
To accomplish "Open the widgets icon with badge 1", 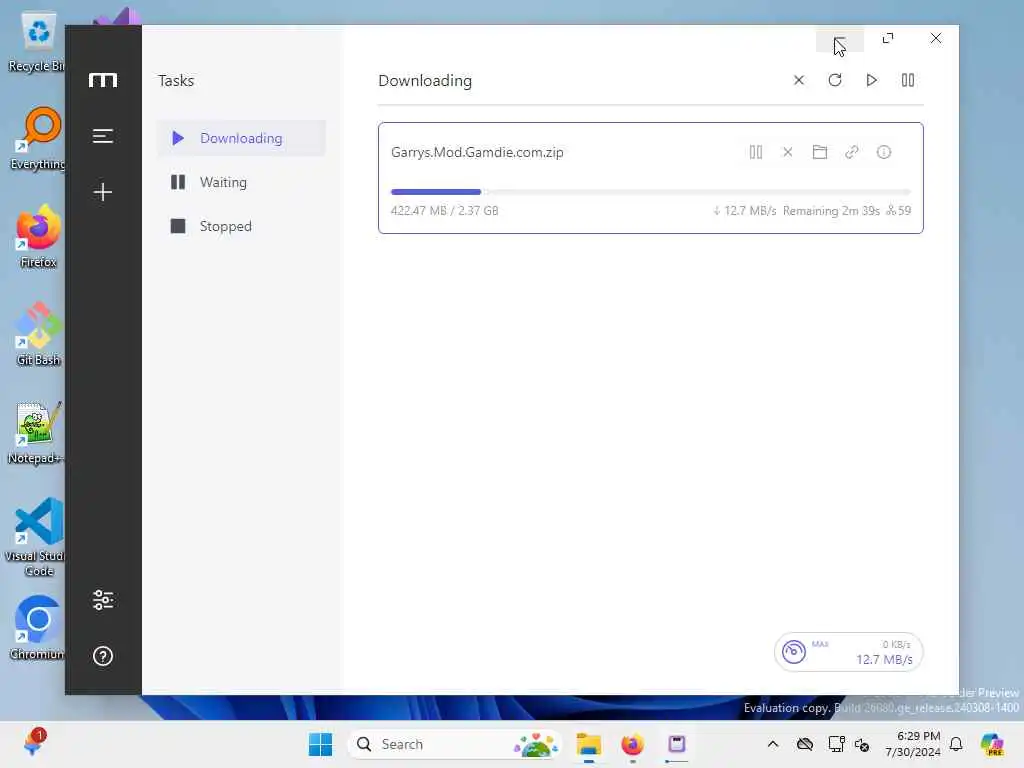I will coord(33,743).
